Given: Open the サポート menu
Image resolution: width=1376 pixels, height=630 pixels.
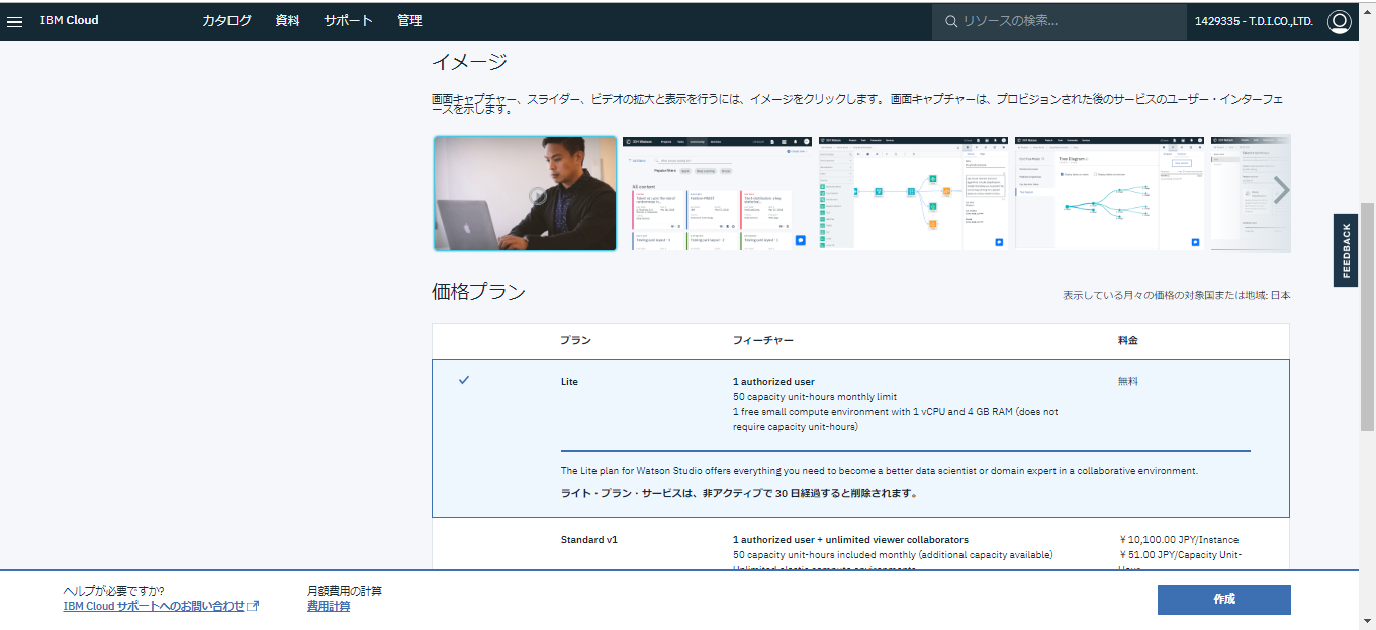Looking at the screenshot, I should coord(348,21).
